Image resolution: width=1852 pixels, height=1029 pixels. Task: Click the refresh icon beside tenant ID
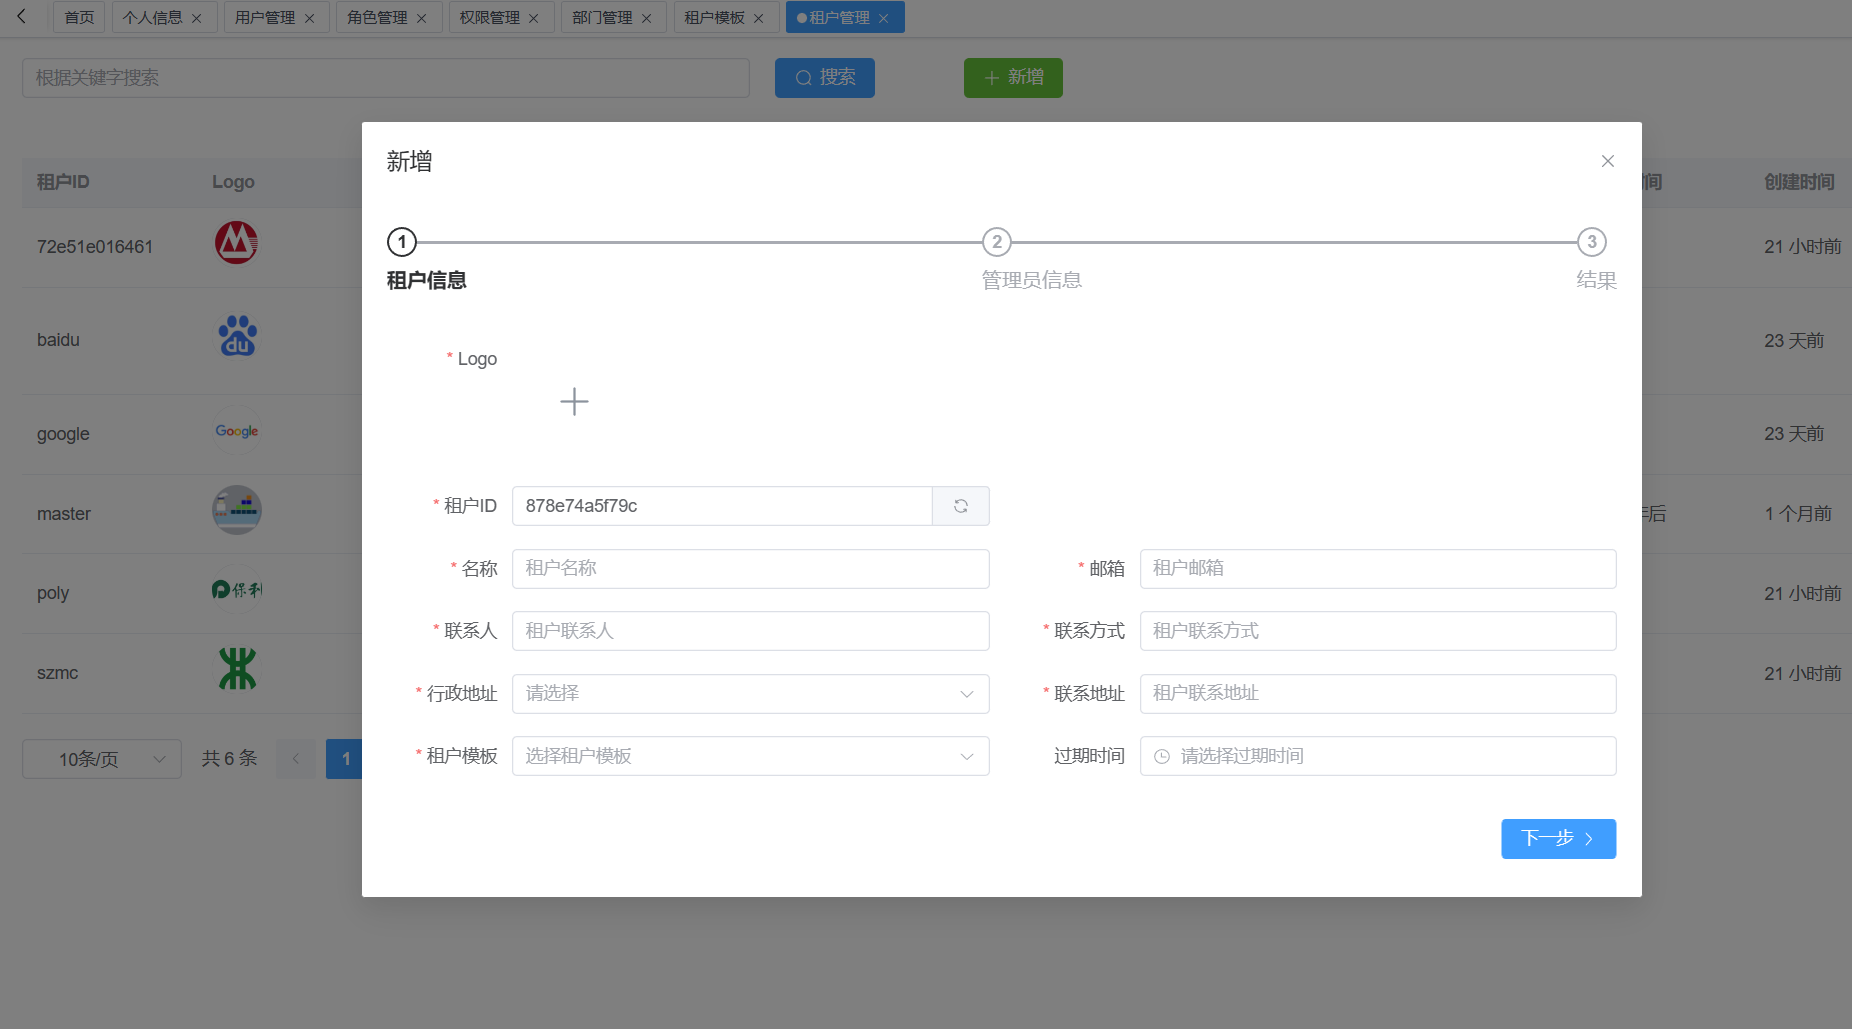tap(960, 506)
